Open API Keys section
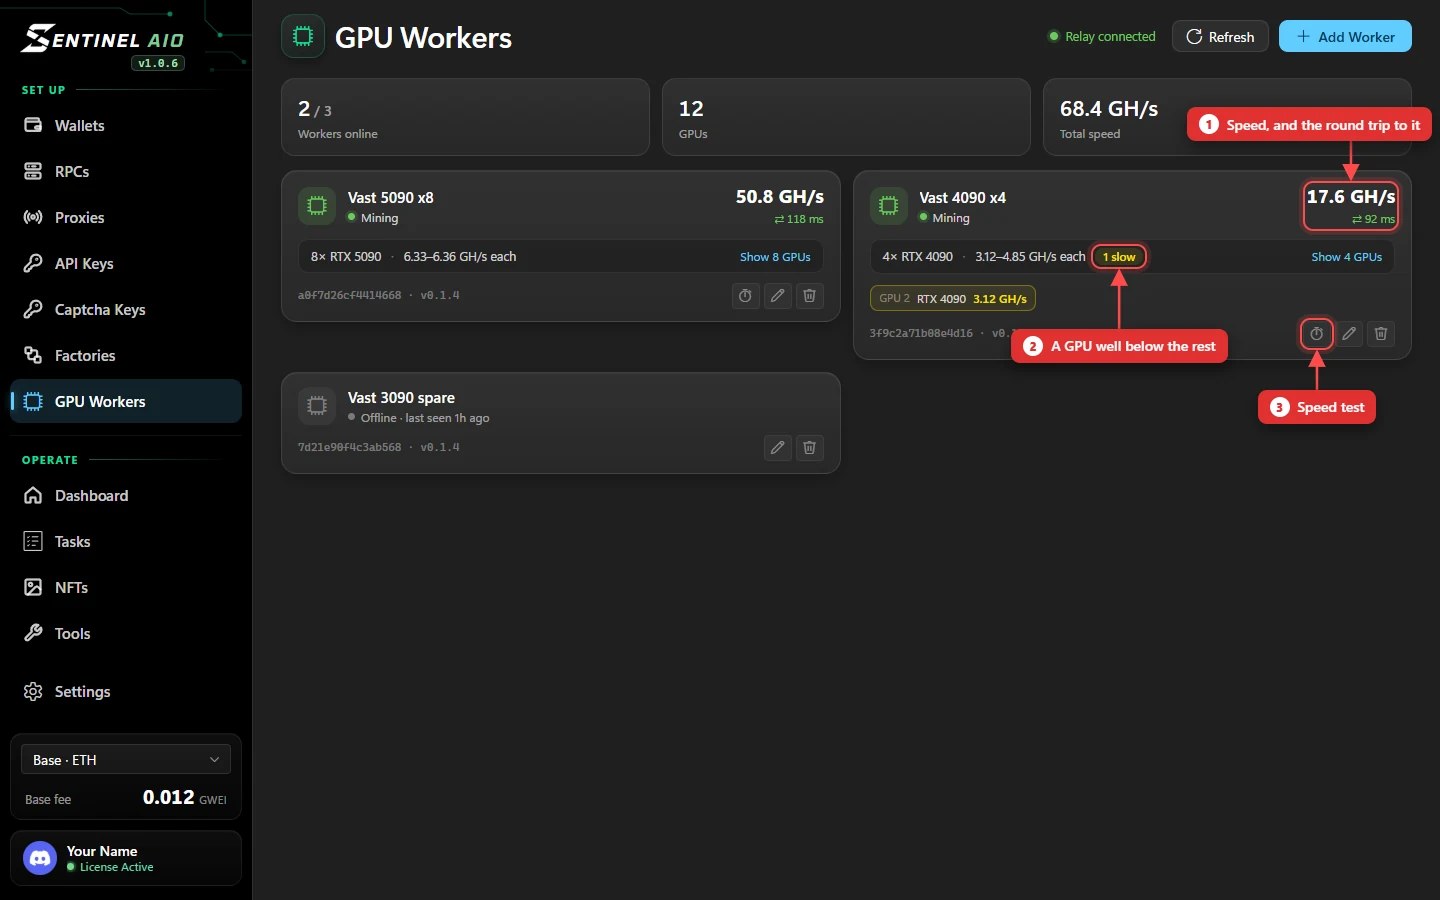The image size is (1440, 900). coord(126,264)
